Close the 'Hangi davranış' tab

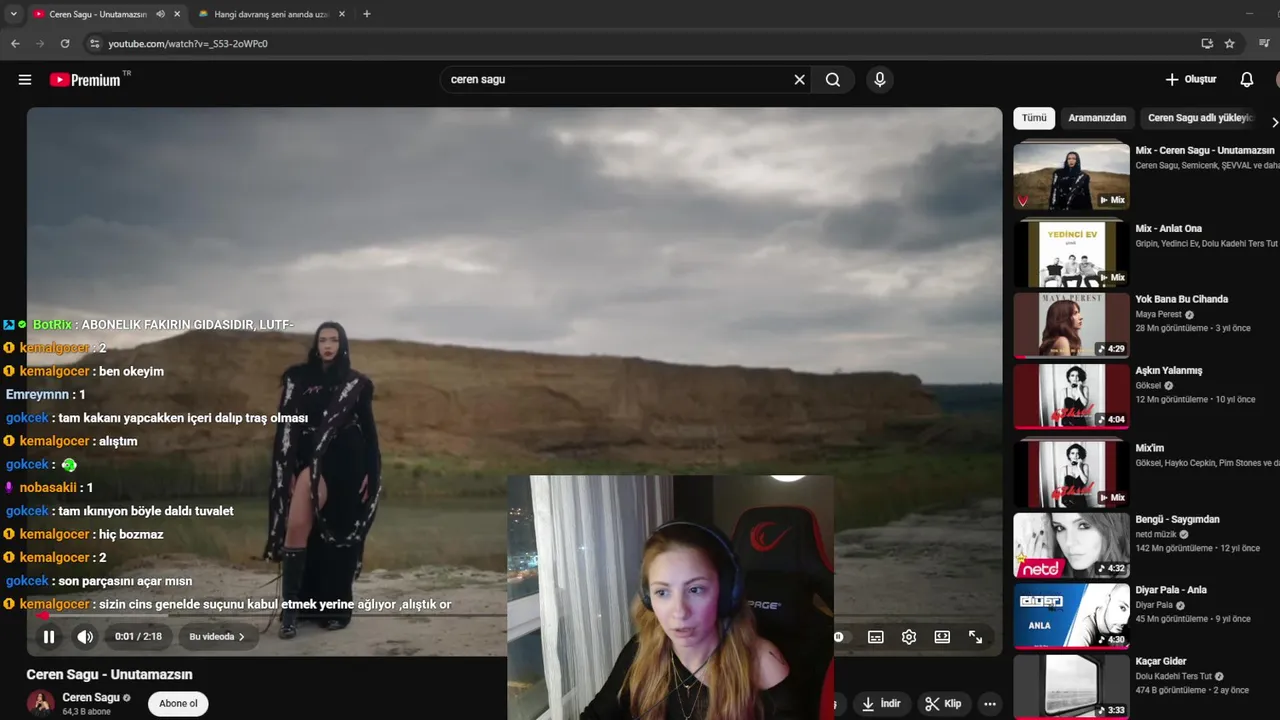coord(342,14)
